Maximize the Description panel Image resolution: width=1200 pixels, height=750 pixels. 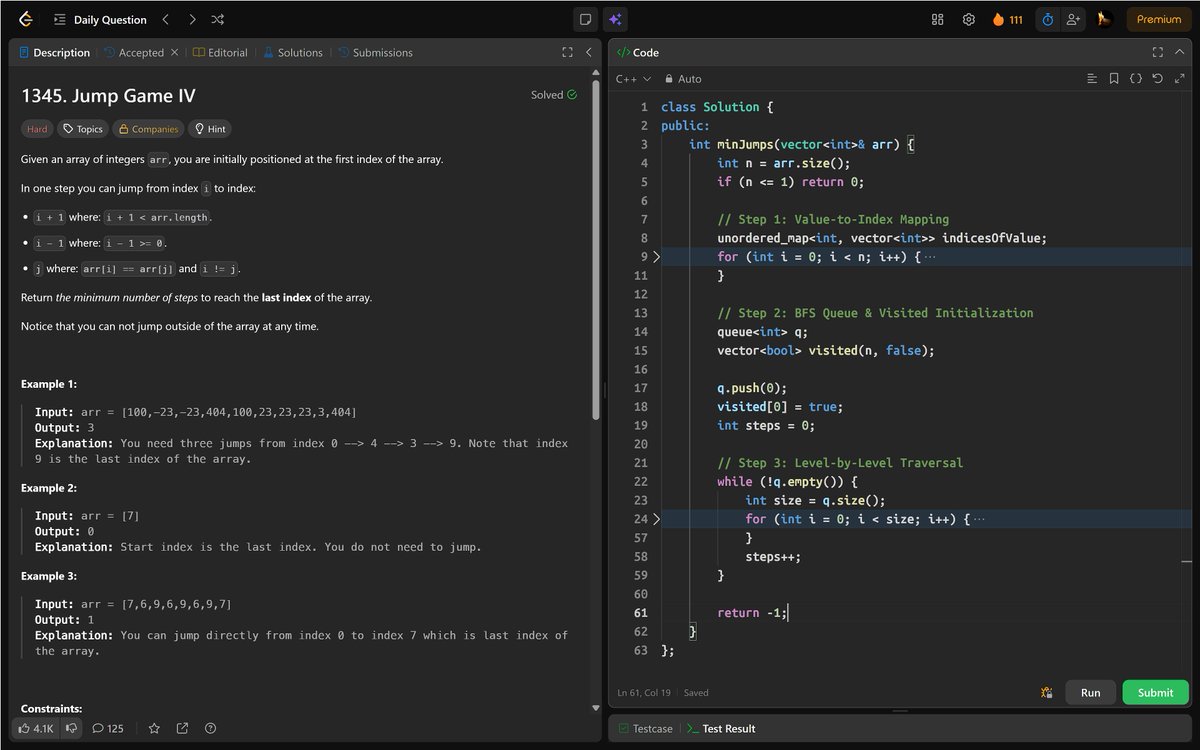(567, 52)
